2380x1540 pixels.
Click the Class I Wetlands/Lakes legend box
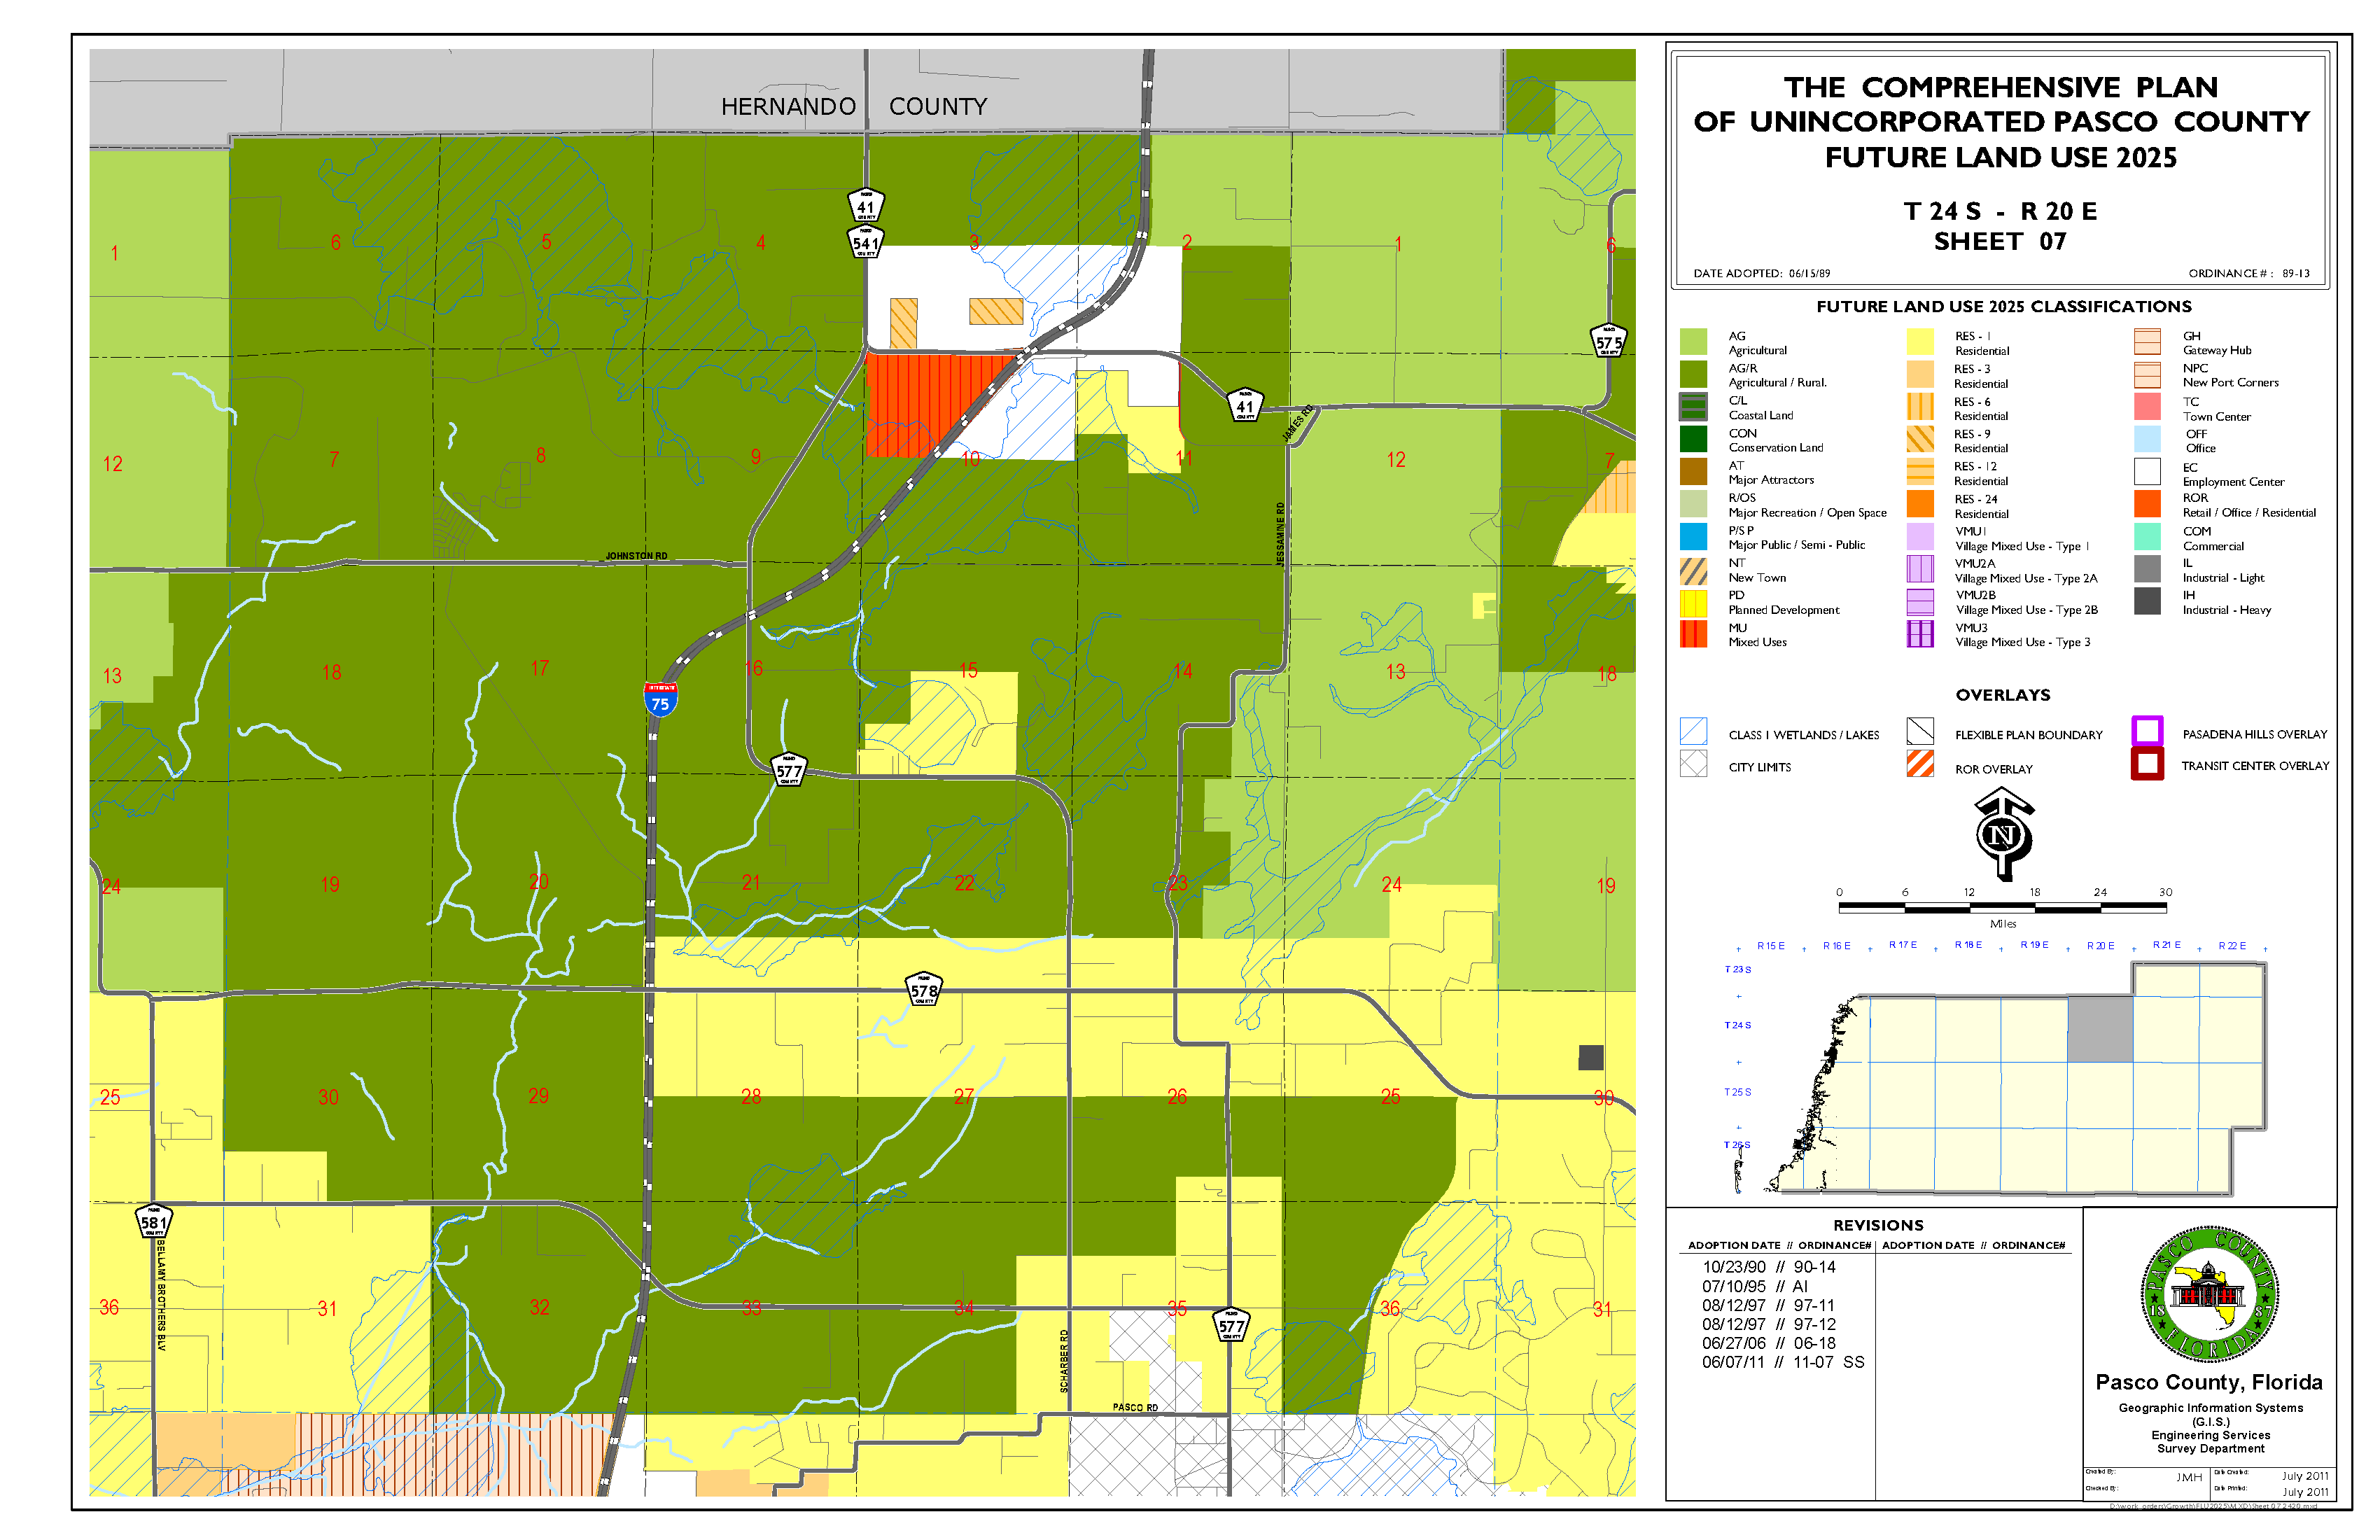pyautogui.click(x=1693, y=731)
